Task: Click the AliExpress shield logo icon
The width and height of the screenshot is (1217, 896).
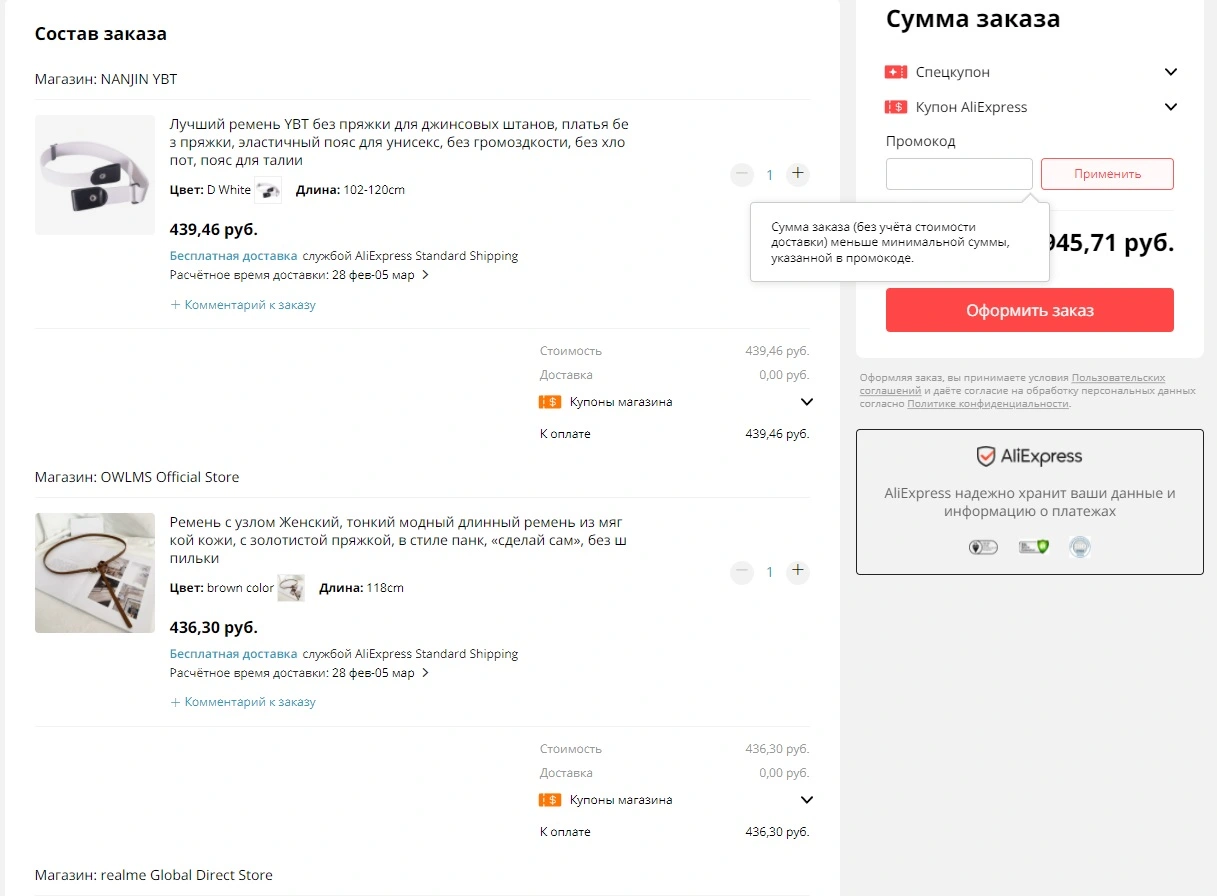Action: (985, 457)
